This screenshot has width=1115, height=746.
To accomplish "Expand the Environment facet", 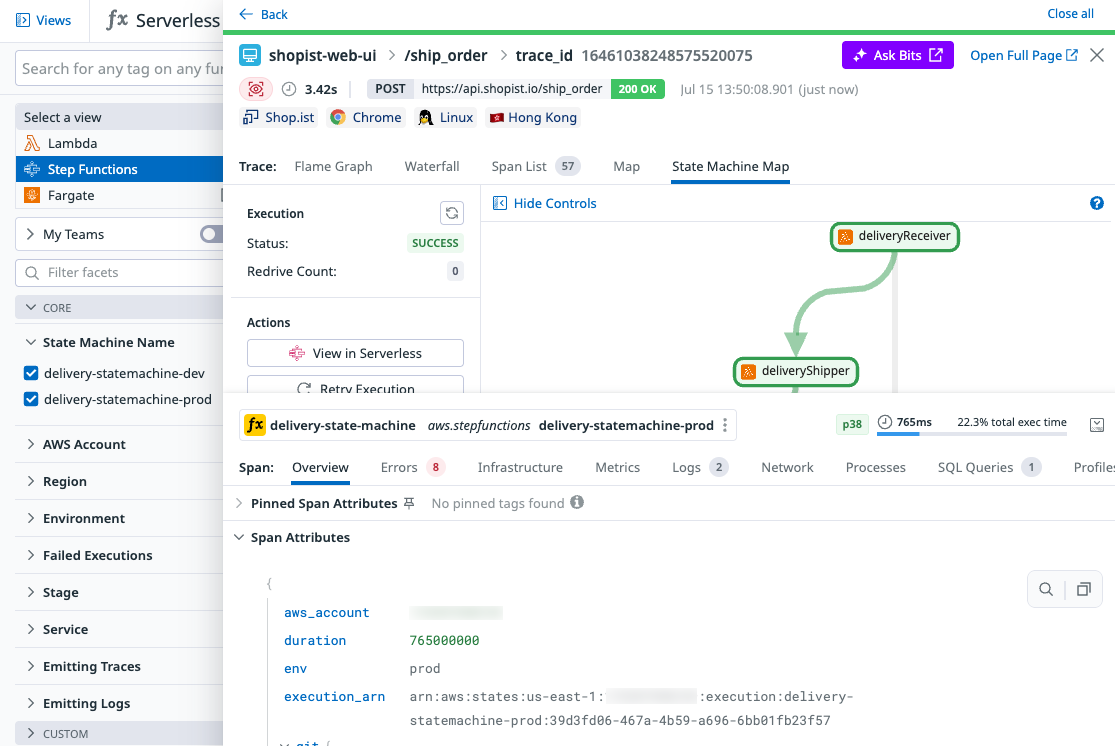I will point(31,518).
